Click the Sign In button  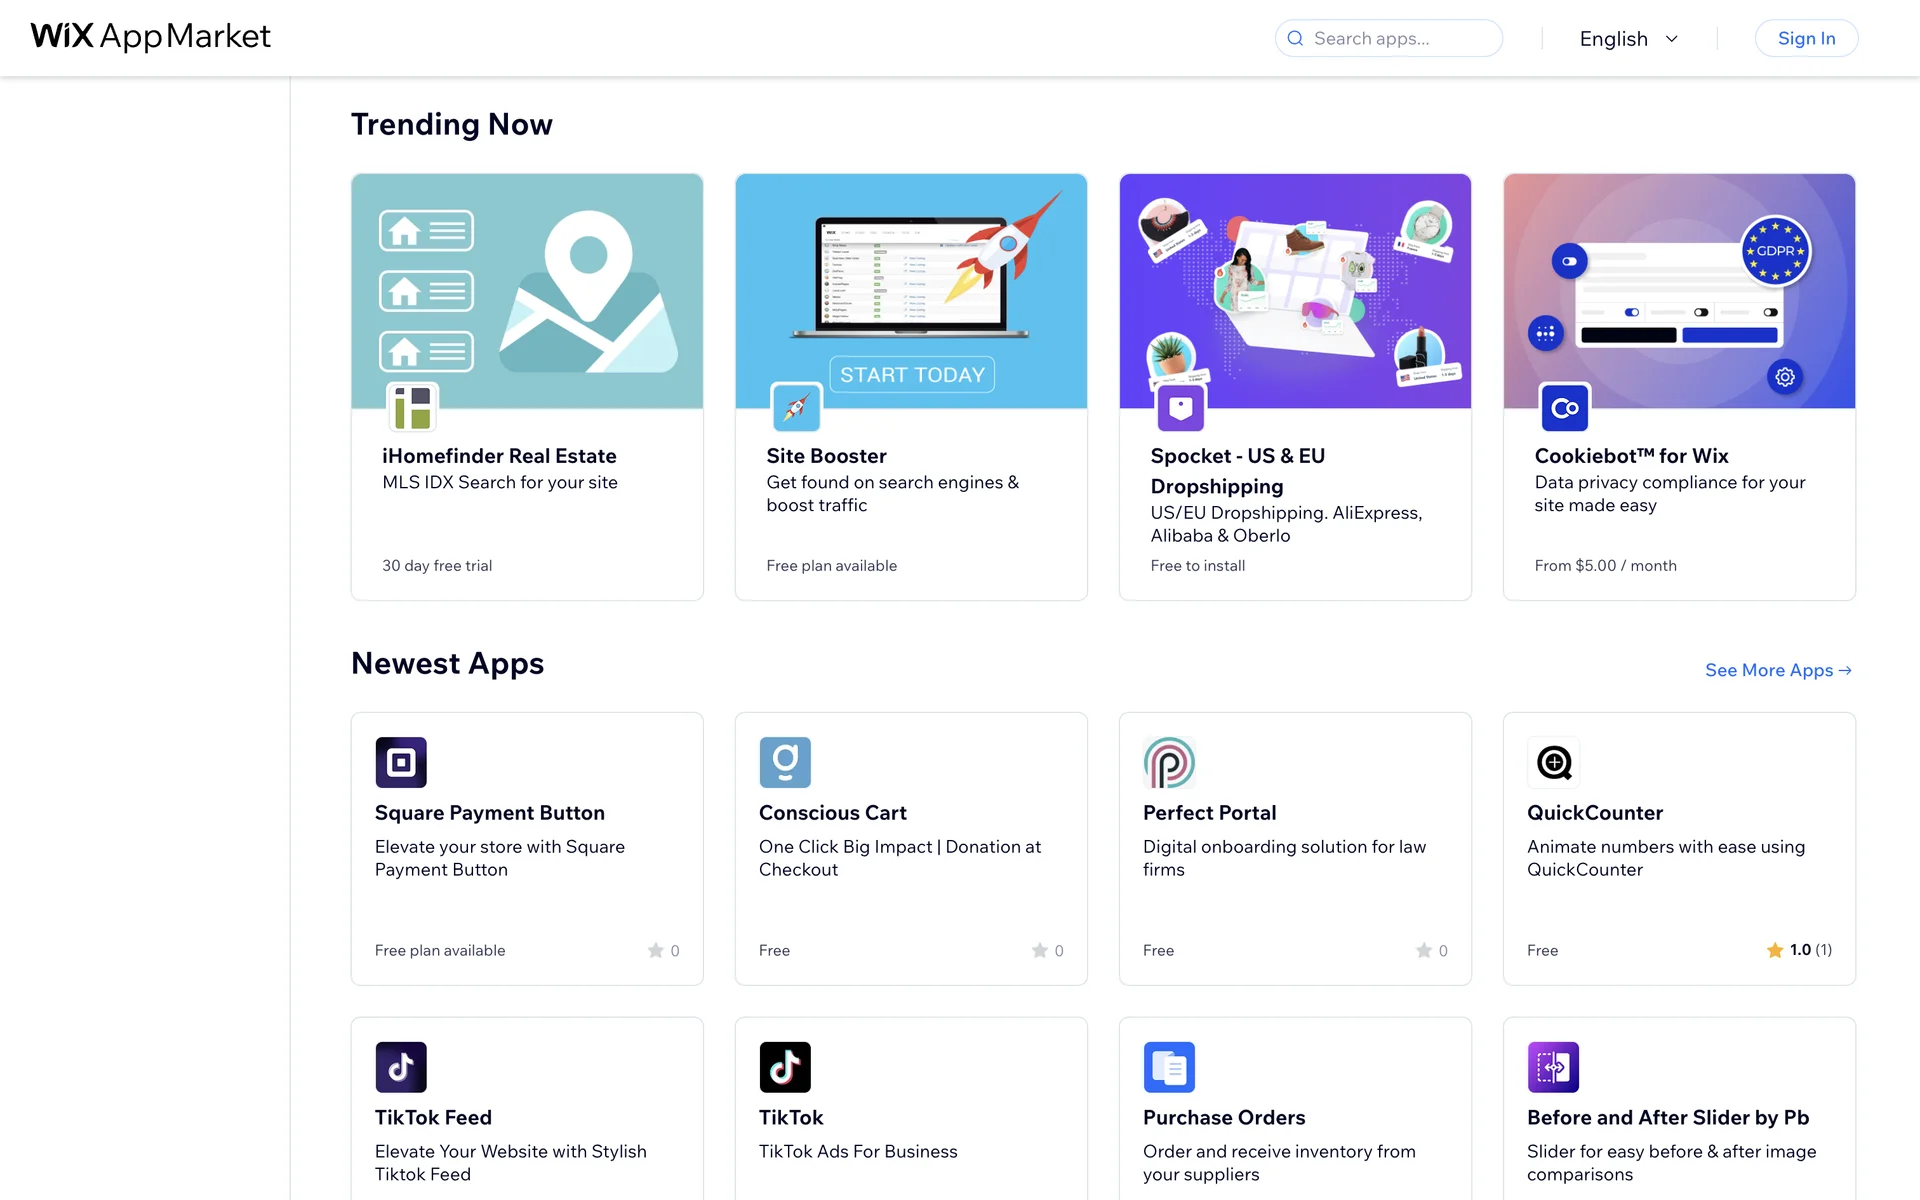pyautogui.click(x=1806, y=39)
